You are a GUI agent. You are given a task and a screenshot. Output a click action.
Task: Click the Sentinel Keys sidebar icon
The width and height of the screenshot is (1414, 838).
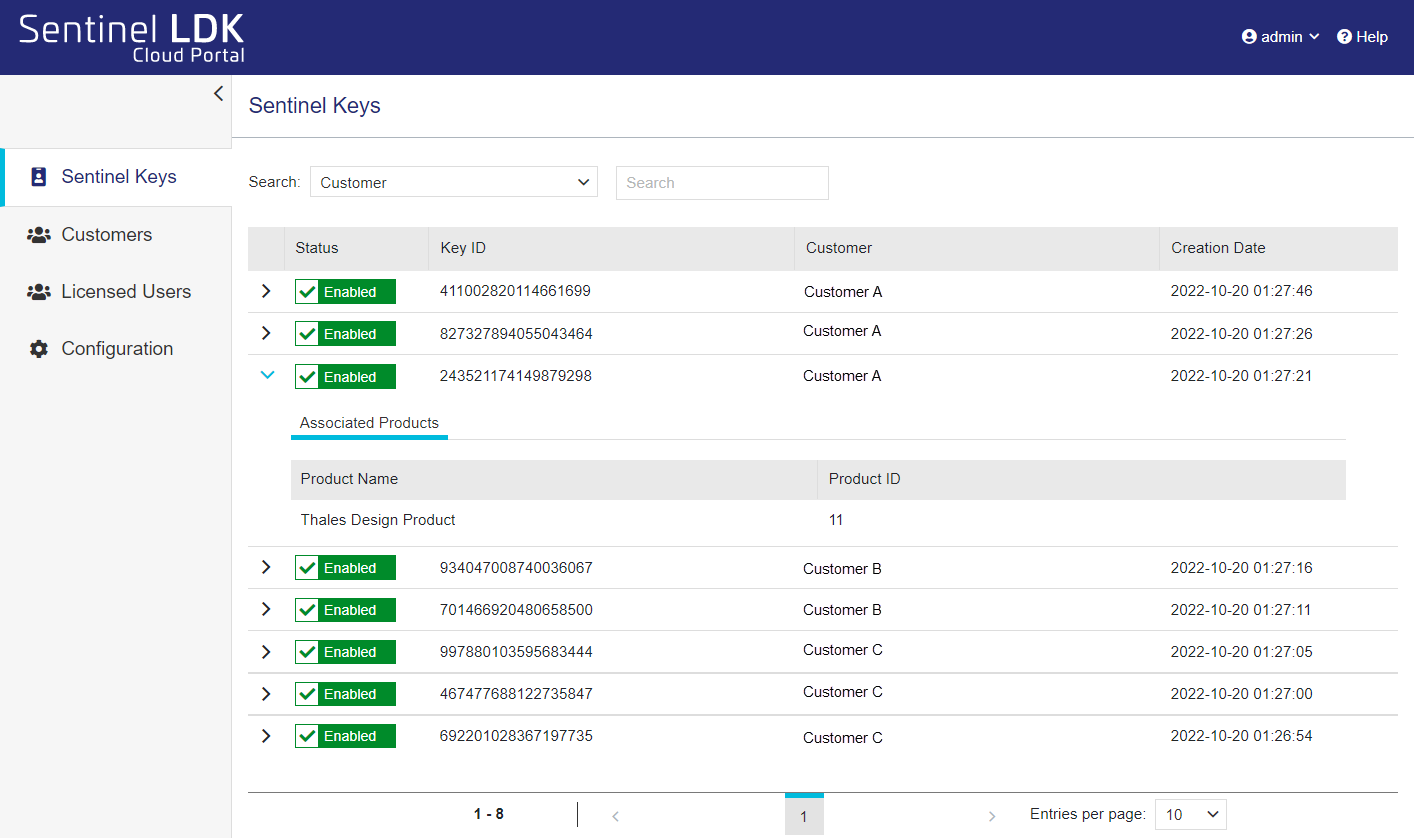click(39, 177)
